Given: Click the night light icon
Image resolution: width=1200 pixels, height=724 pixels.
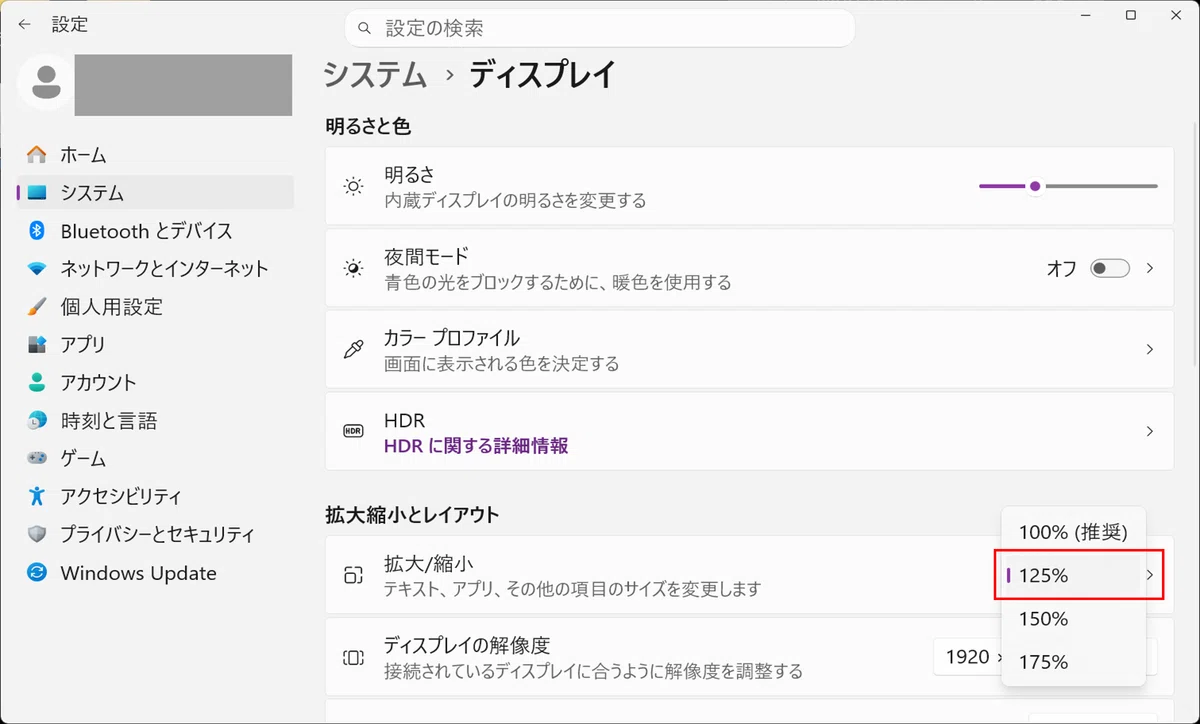Looking at the screenshot, I should (x=353, y=268).
